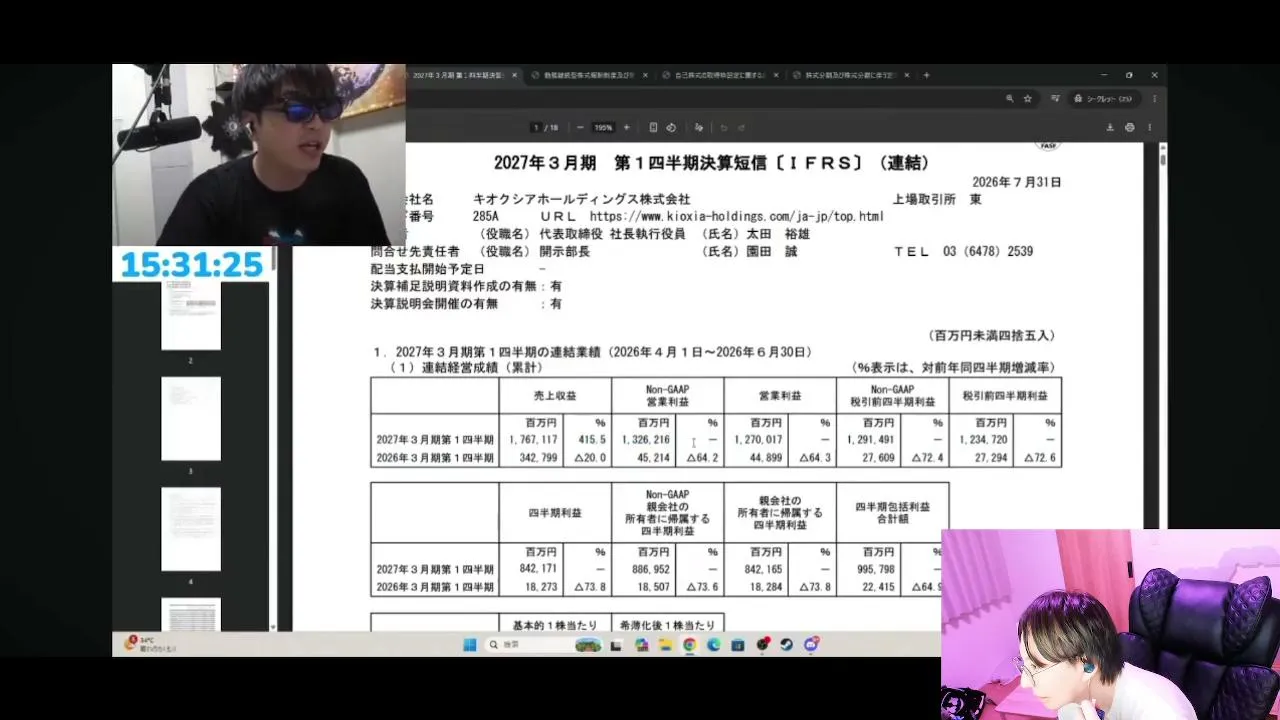Open a new browser tab
The height and width of the screenshot is (720, 1280).
coord(926,75)
